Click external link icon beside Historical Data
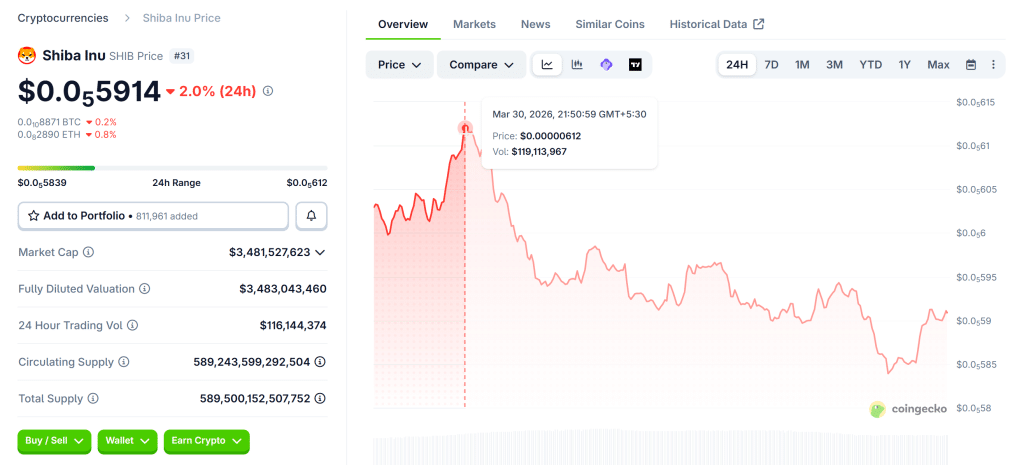 758,24
